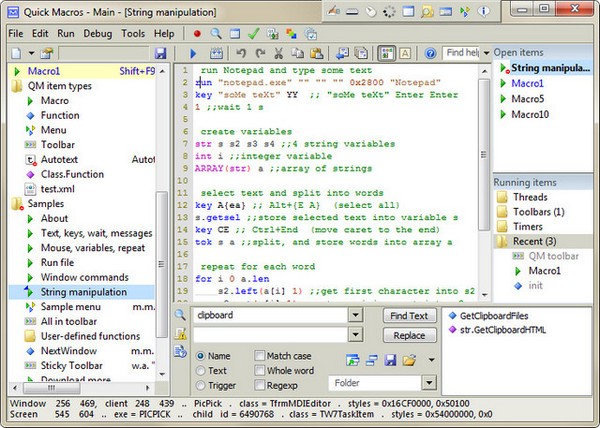Open the Tools menu

click(x=133, y=33)
